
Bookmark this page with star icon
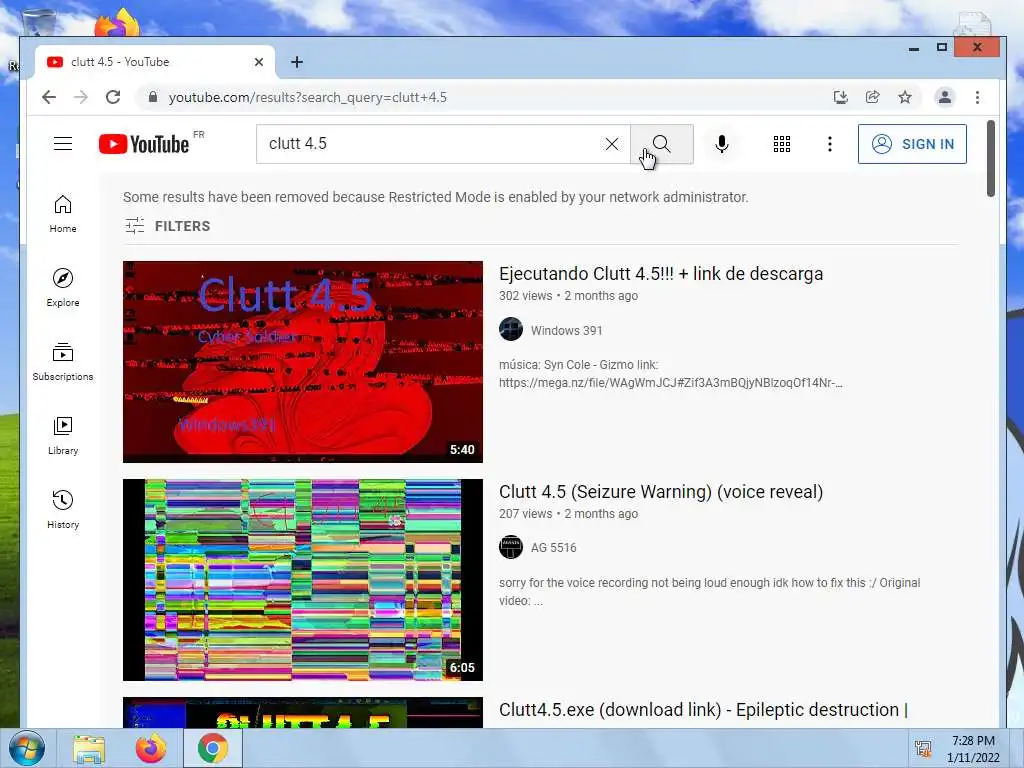[904, 97]
